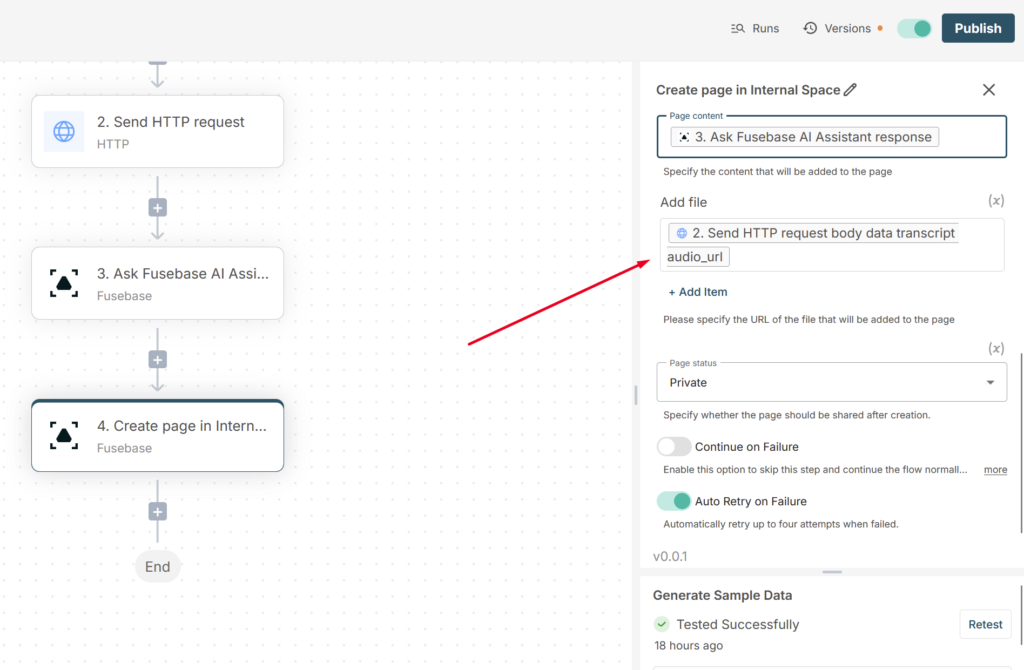Add step before End node
This screenshot has height=670, width=1024.
tap(157, 511)
